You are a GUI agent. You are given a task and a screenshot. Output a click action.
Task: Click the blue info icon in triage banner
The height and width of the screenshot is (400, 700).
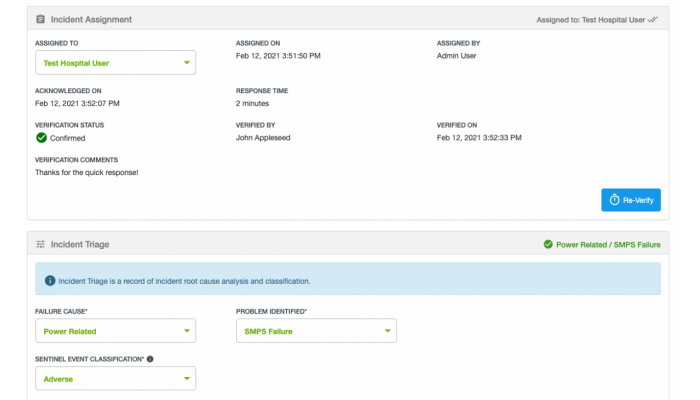point(50,281)
